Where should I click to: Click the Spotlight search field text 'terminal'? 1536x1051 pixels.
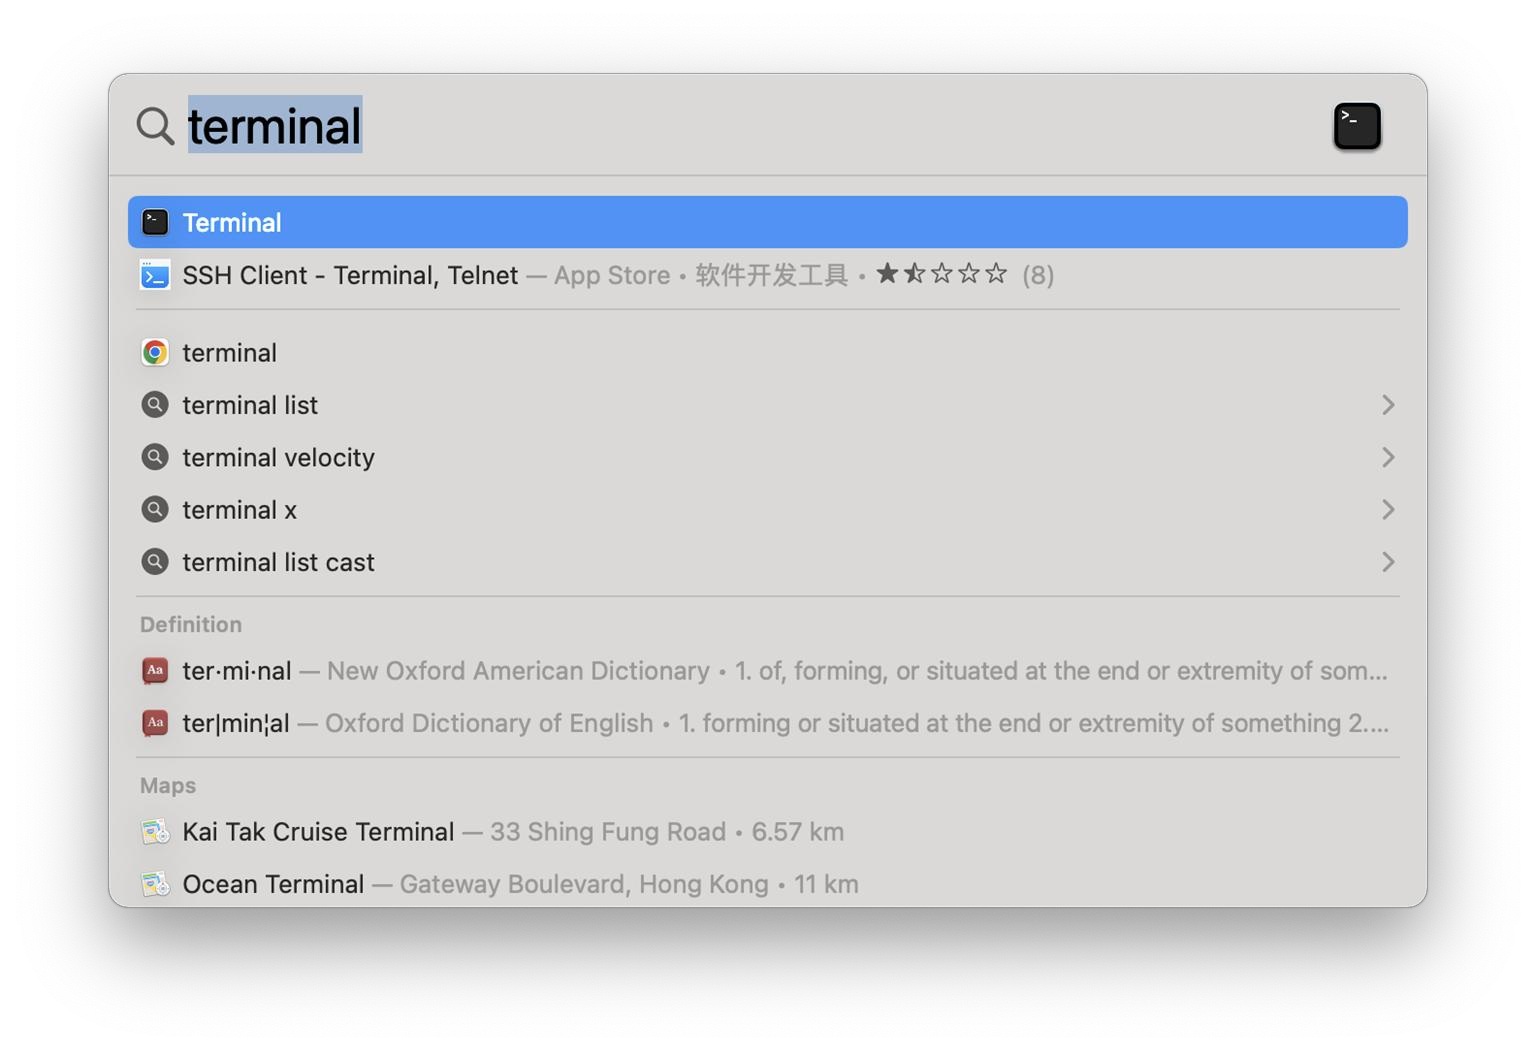(x=275, y=126)
